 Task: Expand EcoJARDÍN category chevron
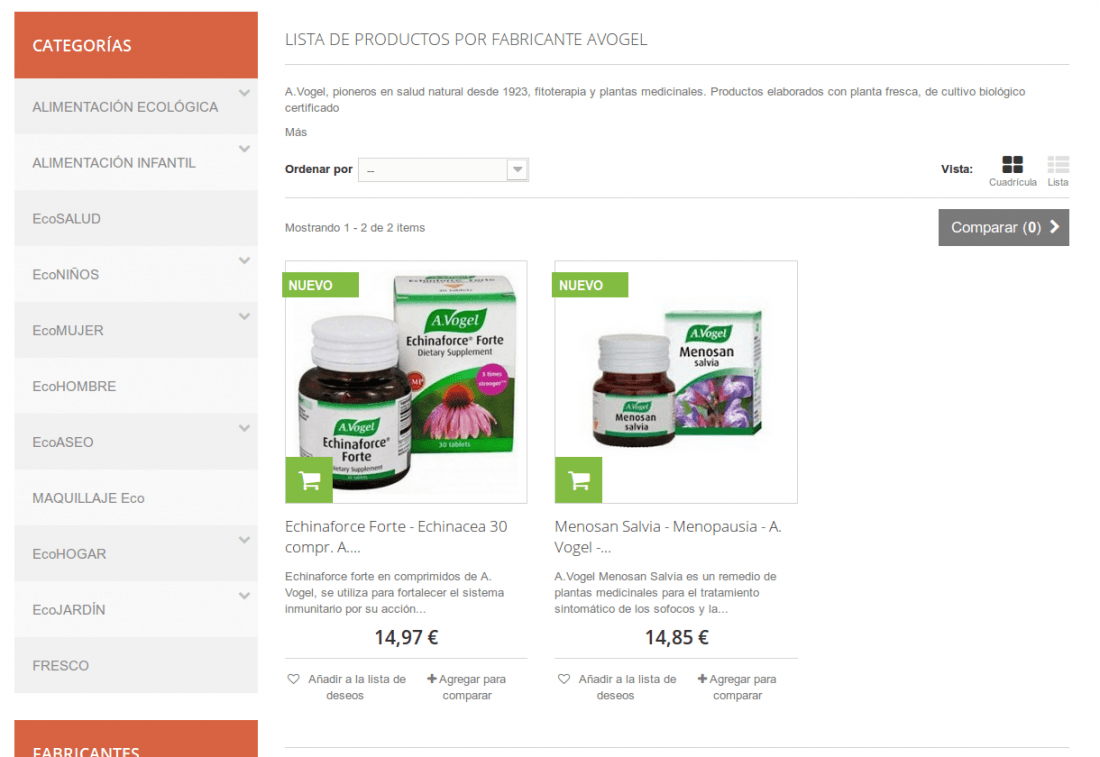[x=244, y=596]
